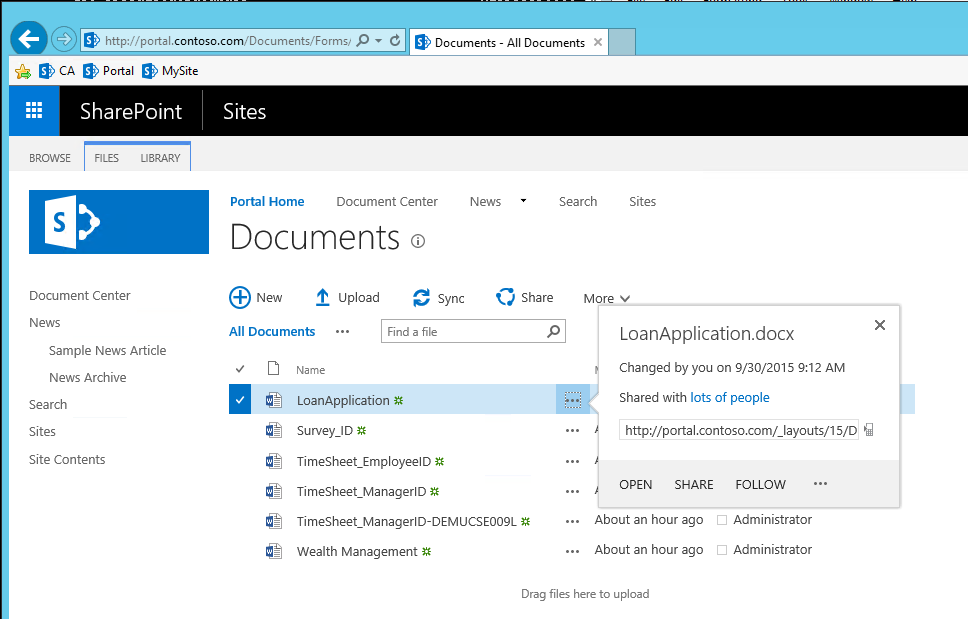Select the All Documents view

pos(272,332)
